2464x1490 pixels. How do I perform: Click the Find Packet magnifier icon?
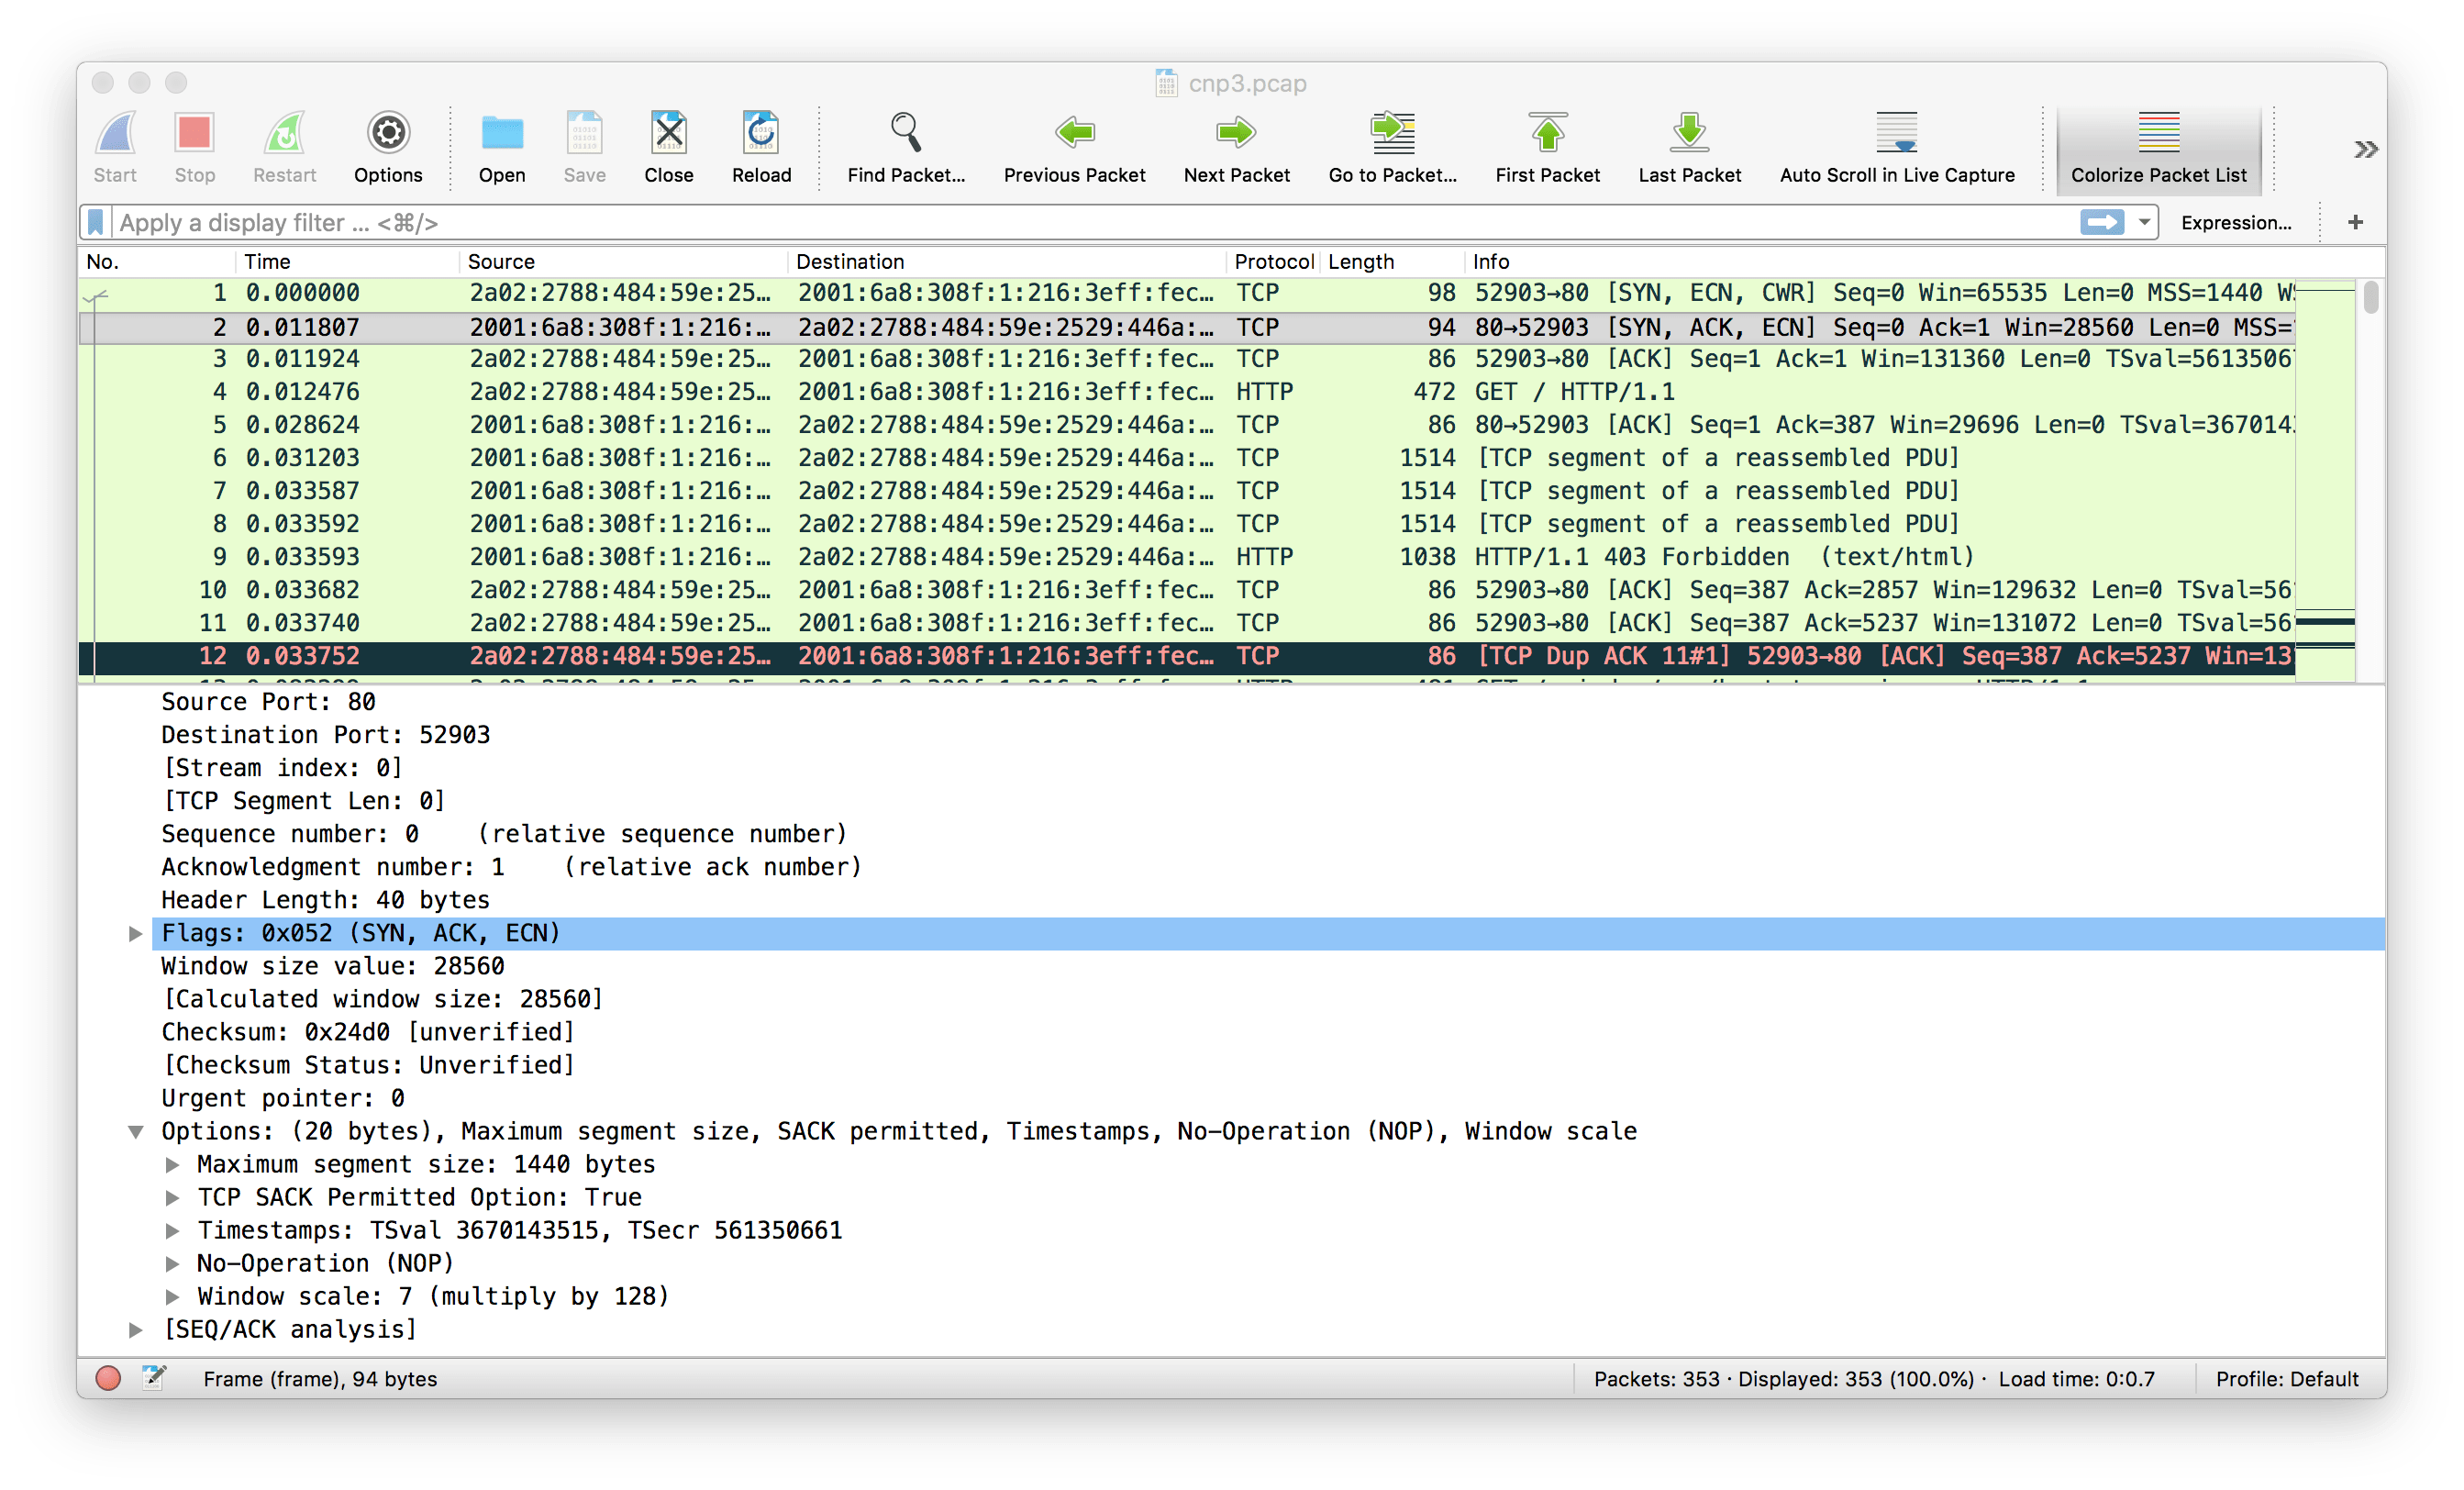pos(905,133)
